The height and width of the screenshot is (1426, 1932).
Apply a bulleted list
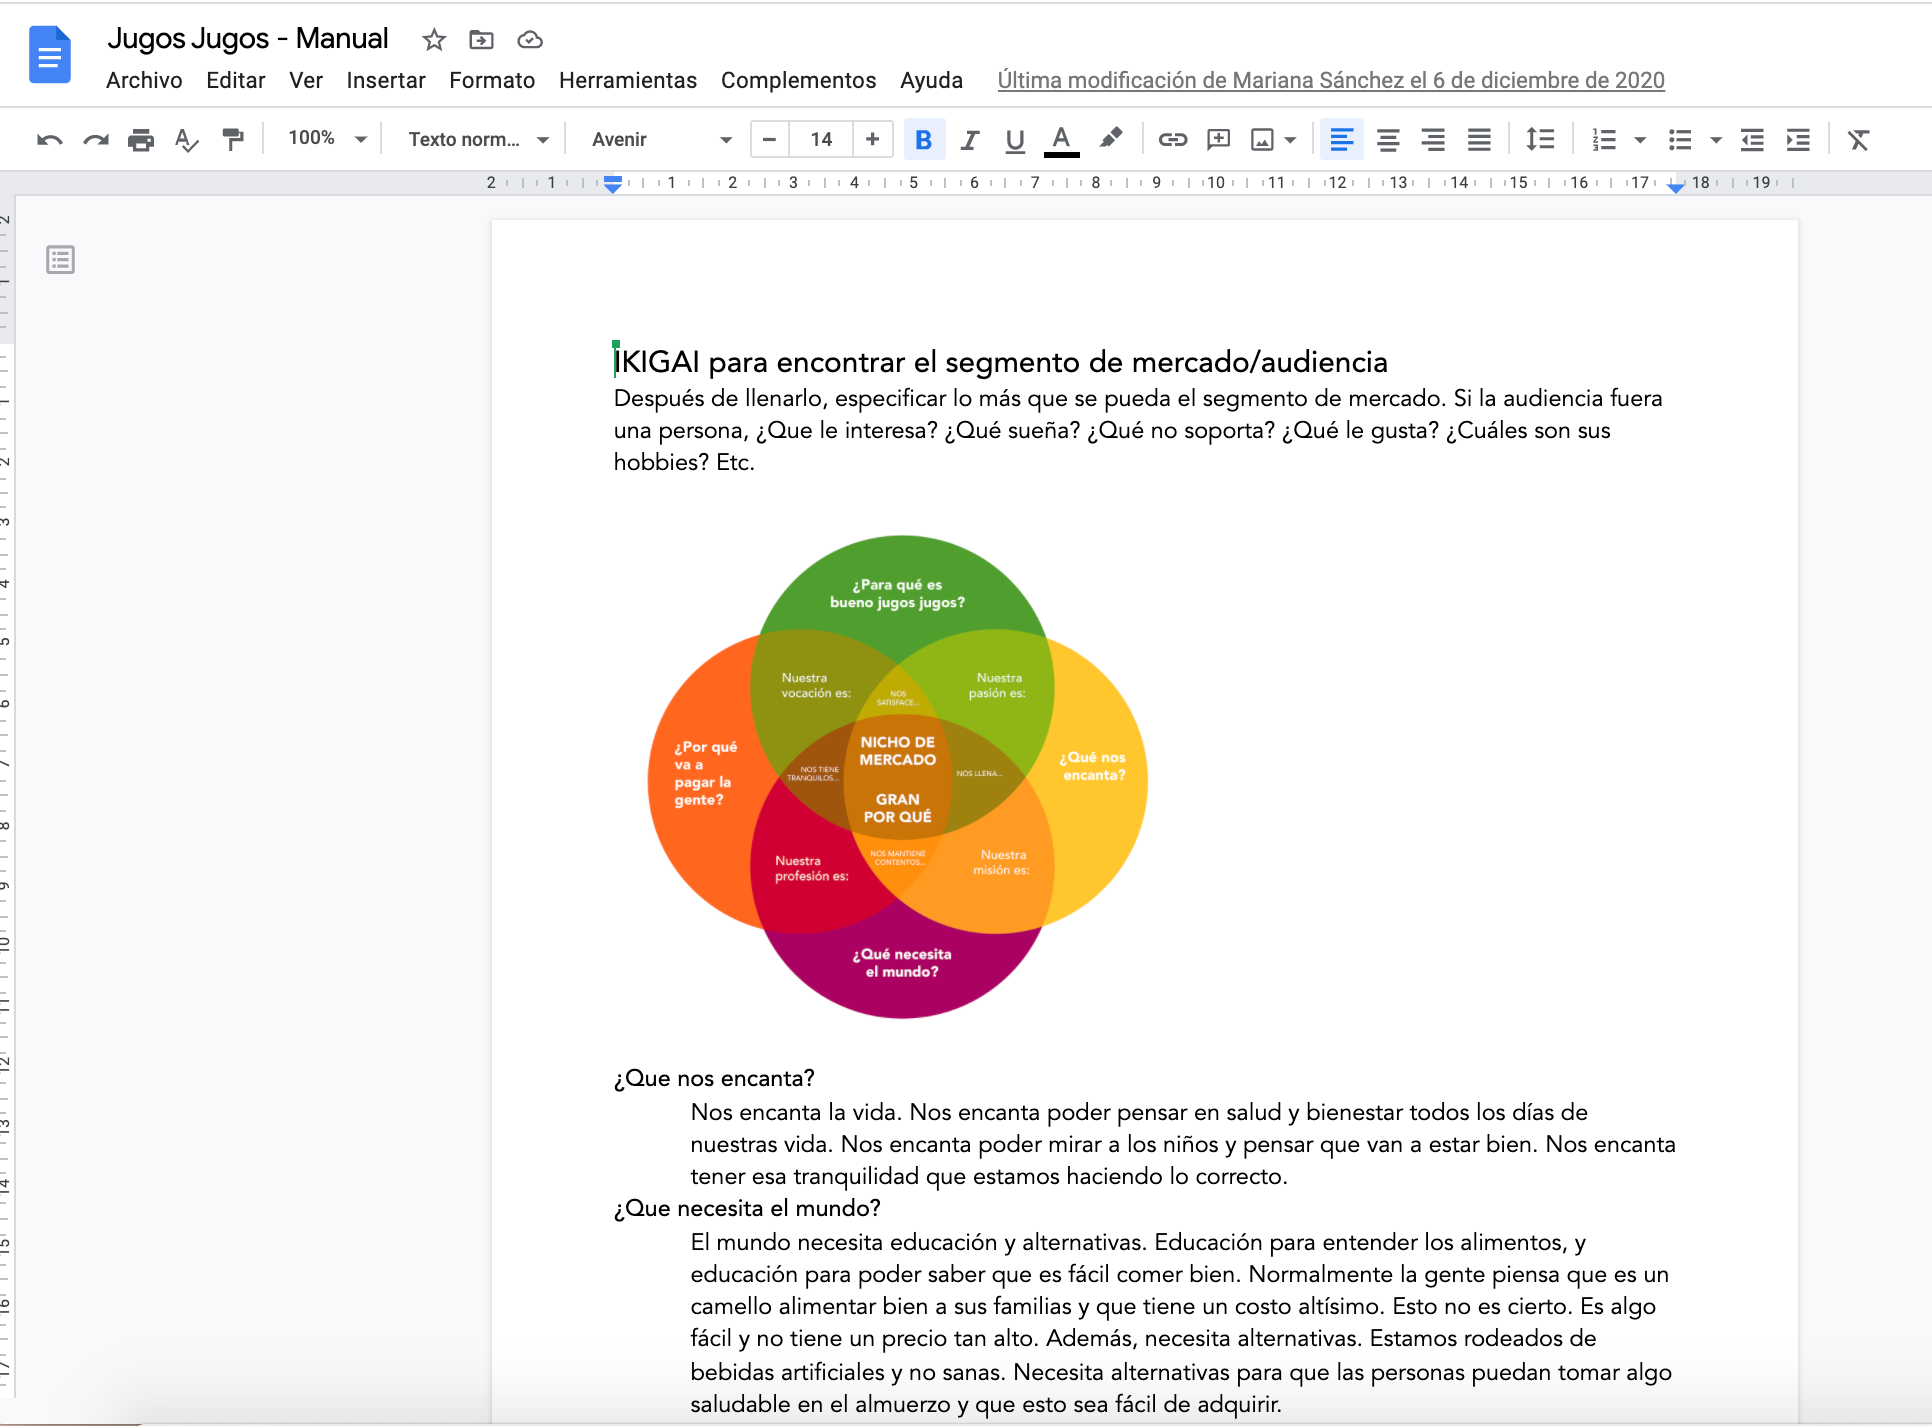[x=1680, y=140]
